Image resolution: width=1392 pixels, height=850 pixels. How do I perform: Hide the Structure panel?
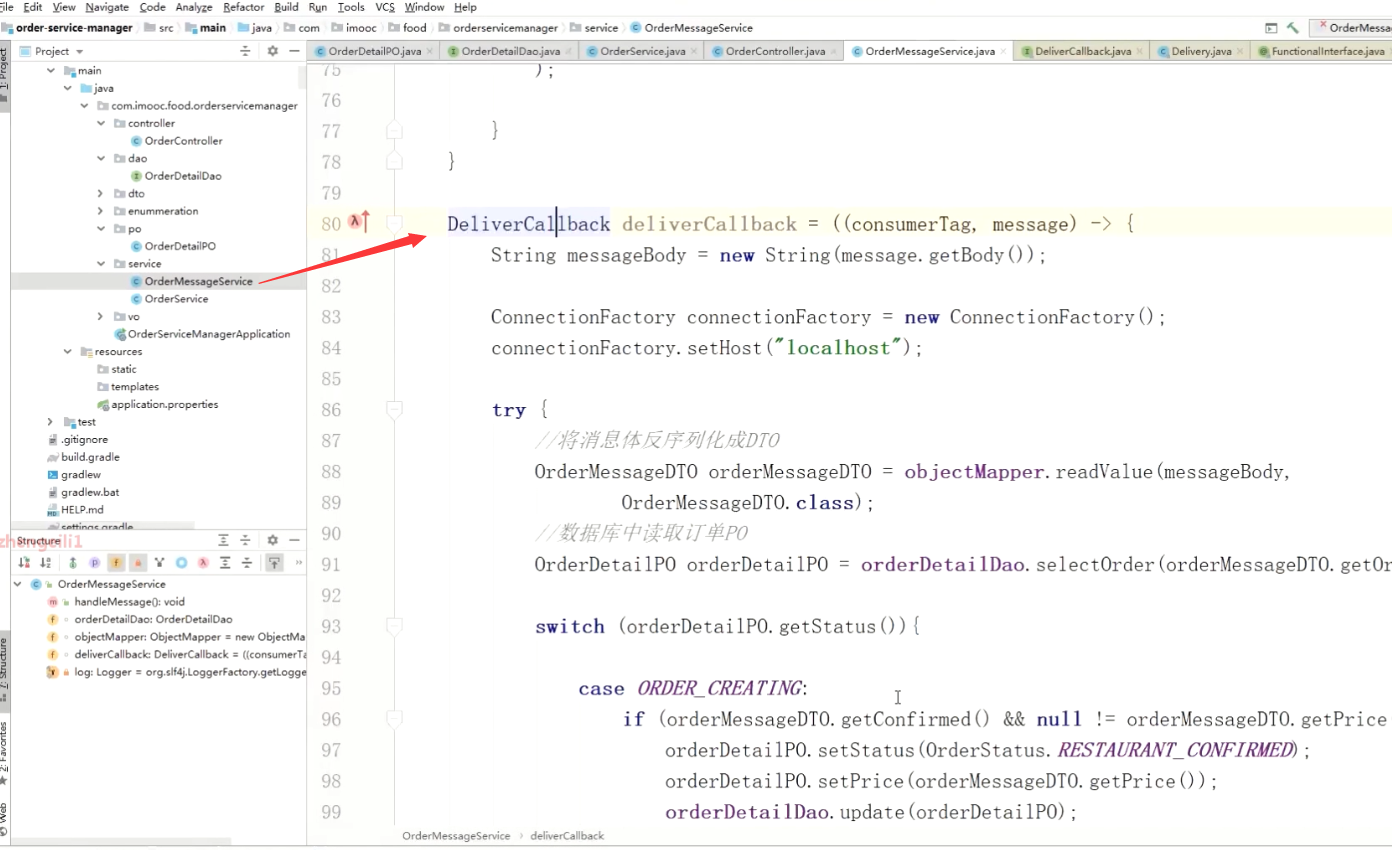click(x=294, y=540)
